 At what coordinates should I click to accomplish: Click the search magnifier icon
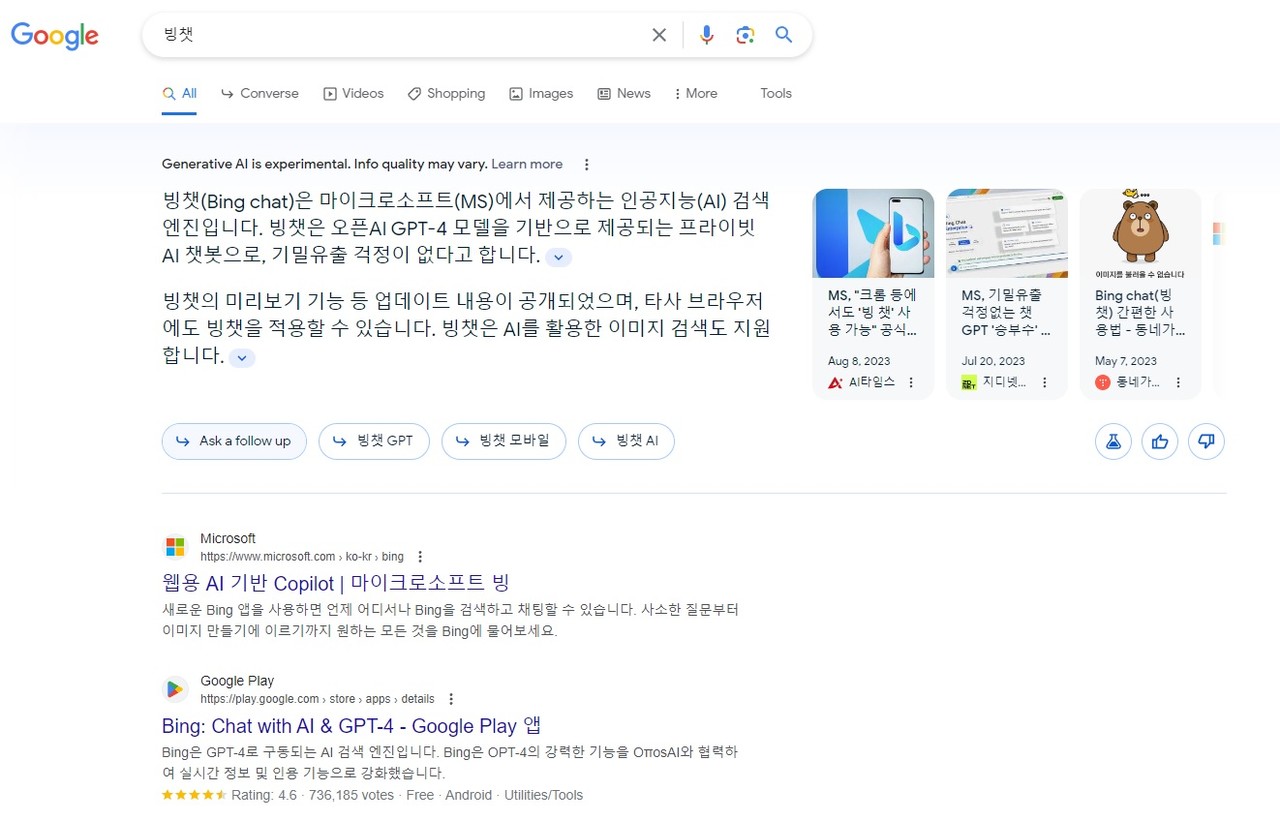tap(784, 34)
